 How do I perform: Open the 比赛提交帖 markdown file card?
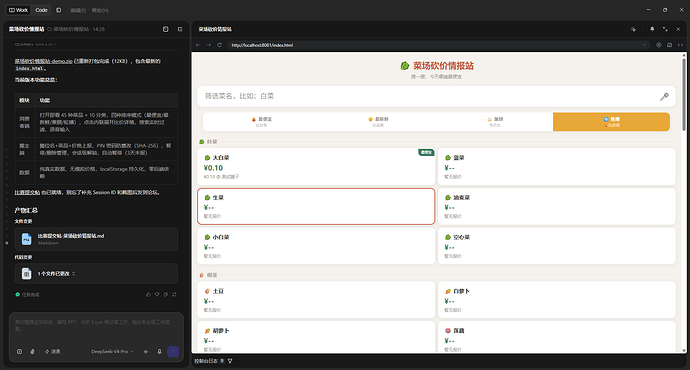[96, 239]
